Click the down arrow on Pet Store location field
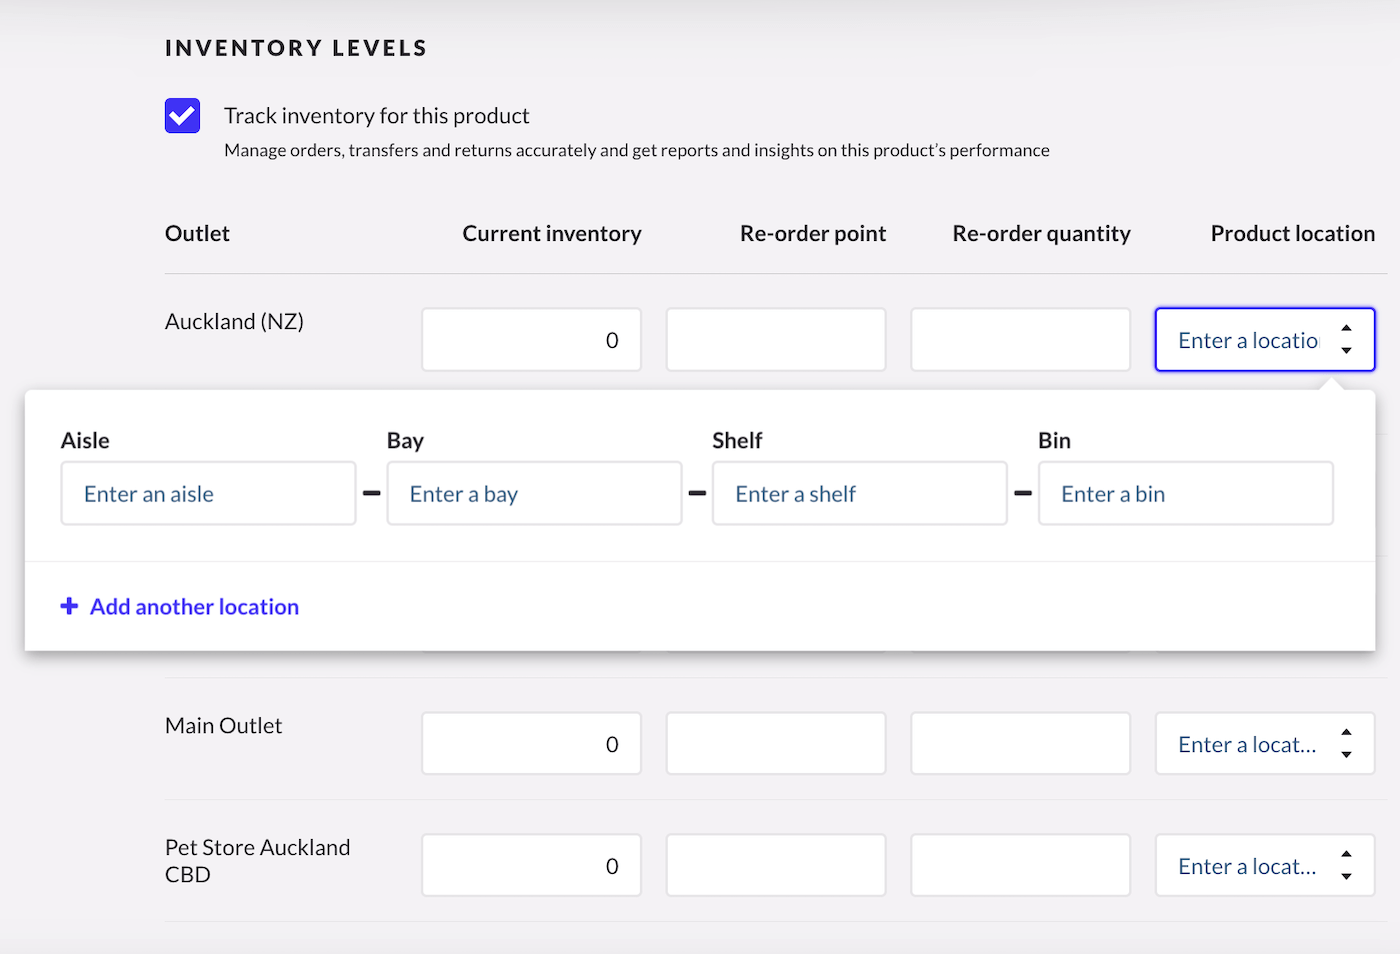 [x=1347, y=878]
